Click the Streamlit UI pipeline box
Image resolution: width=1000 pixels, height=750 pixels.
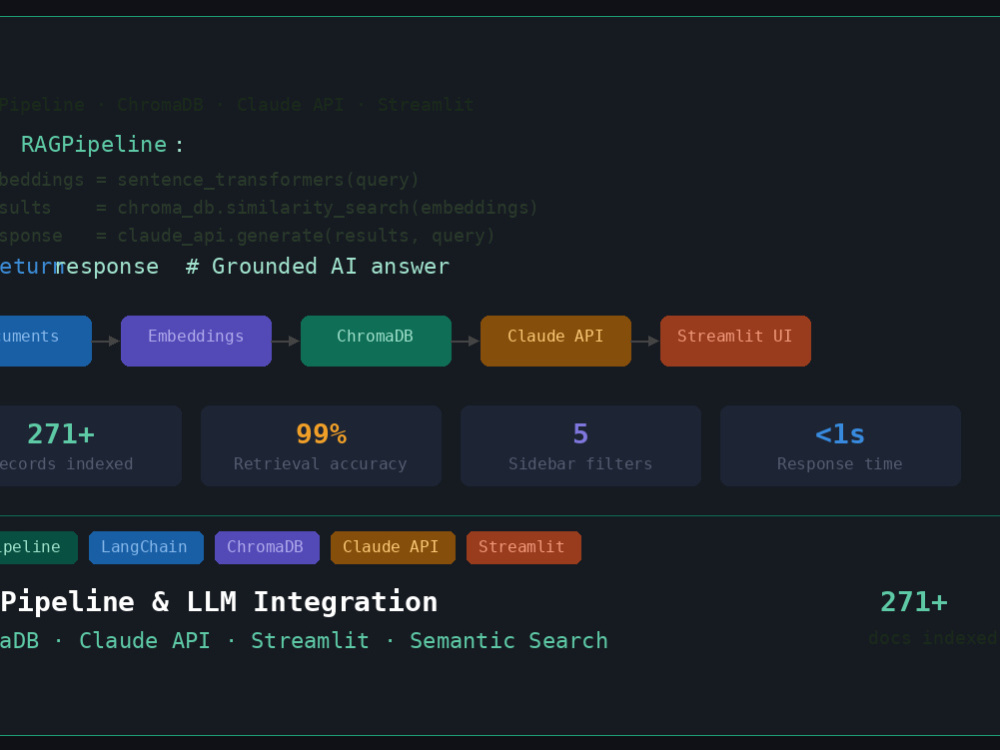pos(735,341)
